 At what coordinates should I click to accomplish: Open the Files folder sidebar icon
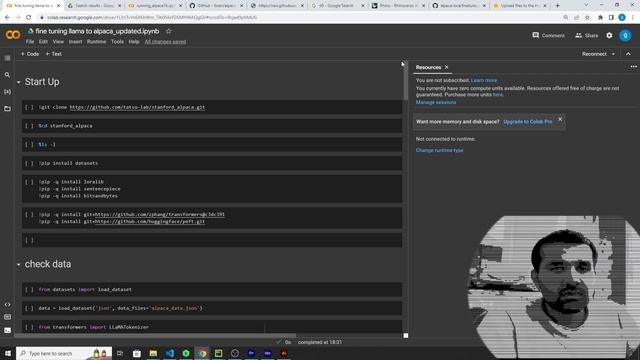point(7,109)
